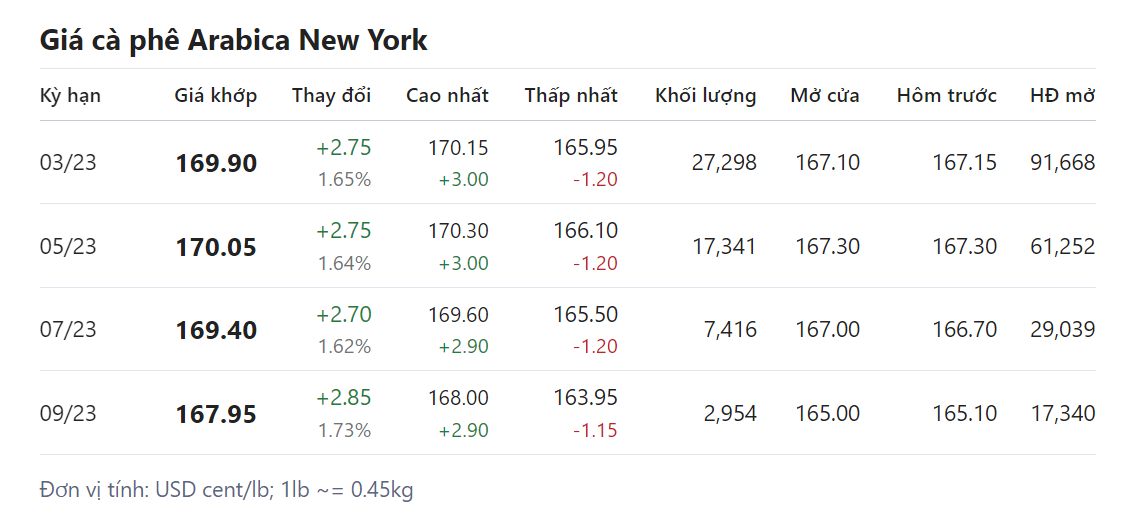Click the Khối lượng column header
This screenshot has height=507, width=1140.
[x=705, y=96]
